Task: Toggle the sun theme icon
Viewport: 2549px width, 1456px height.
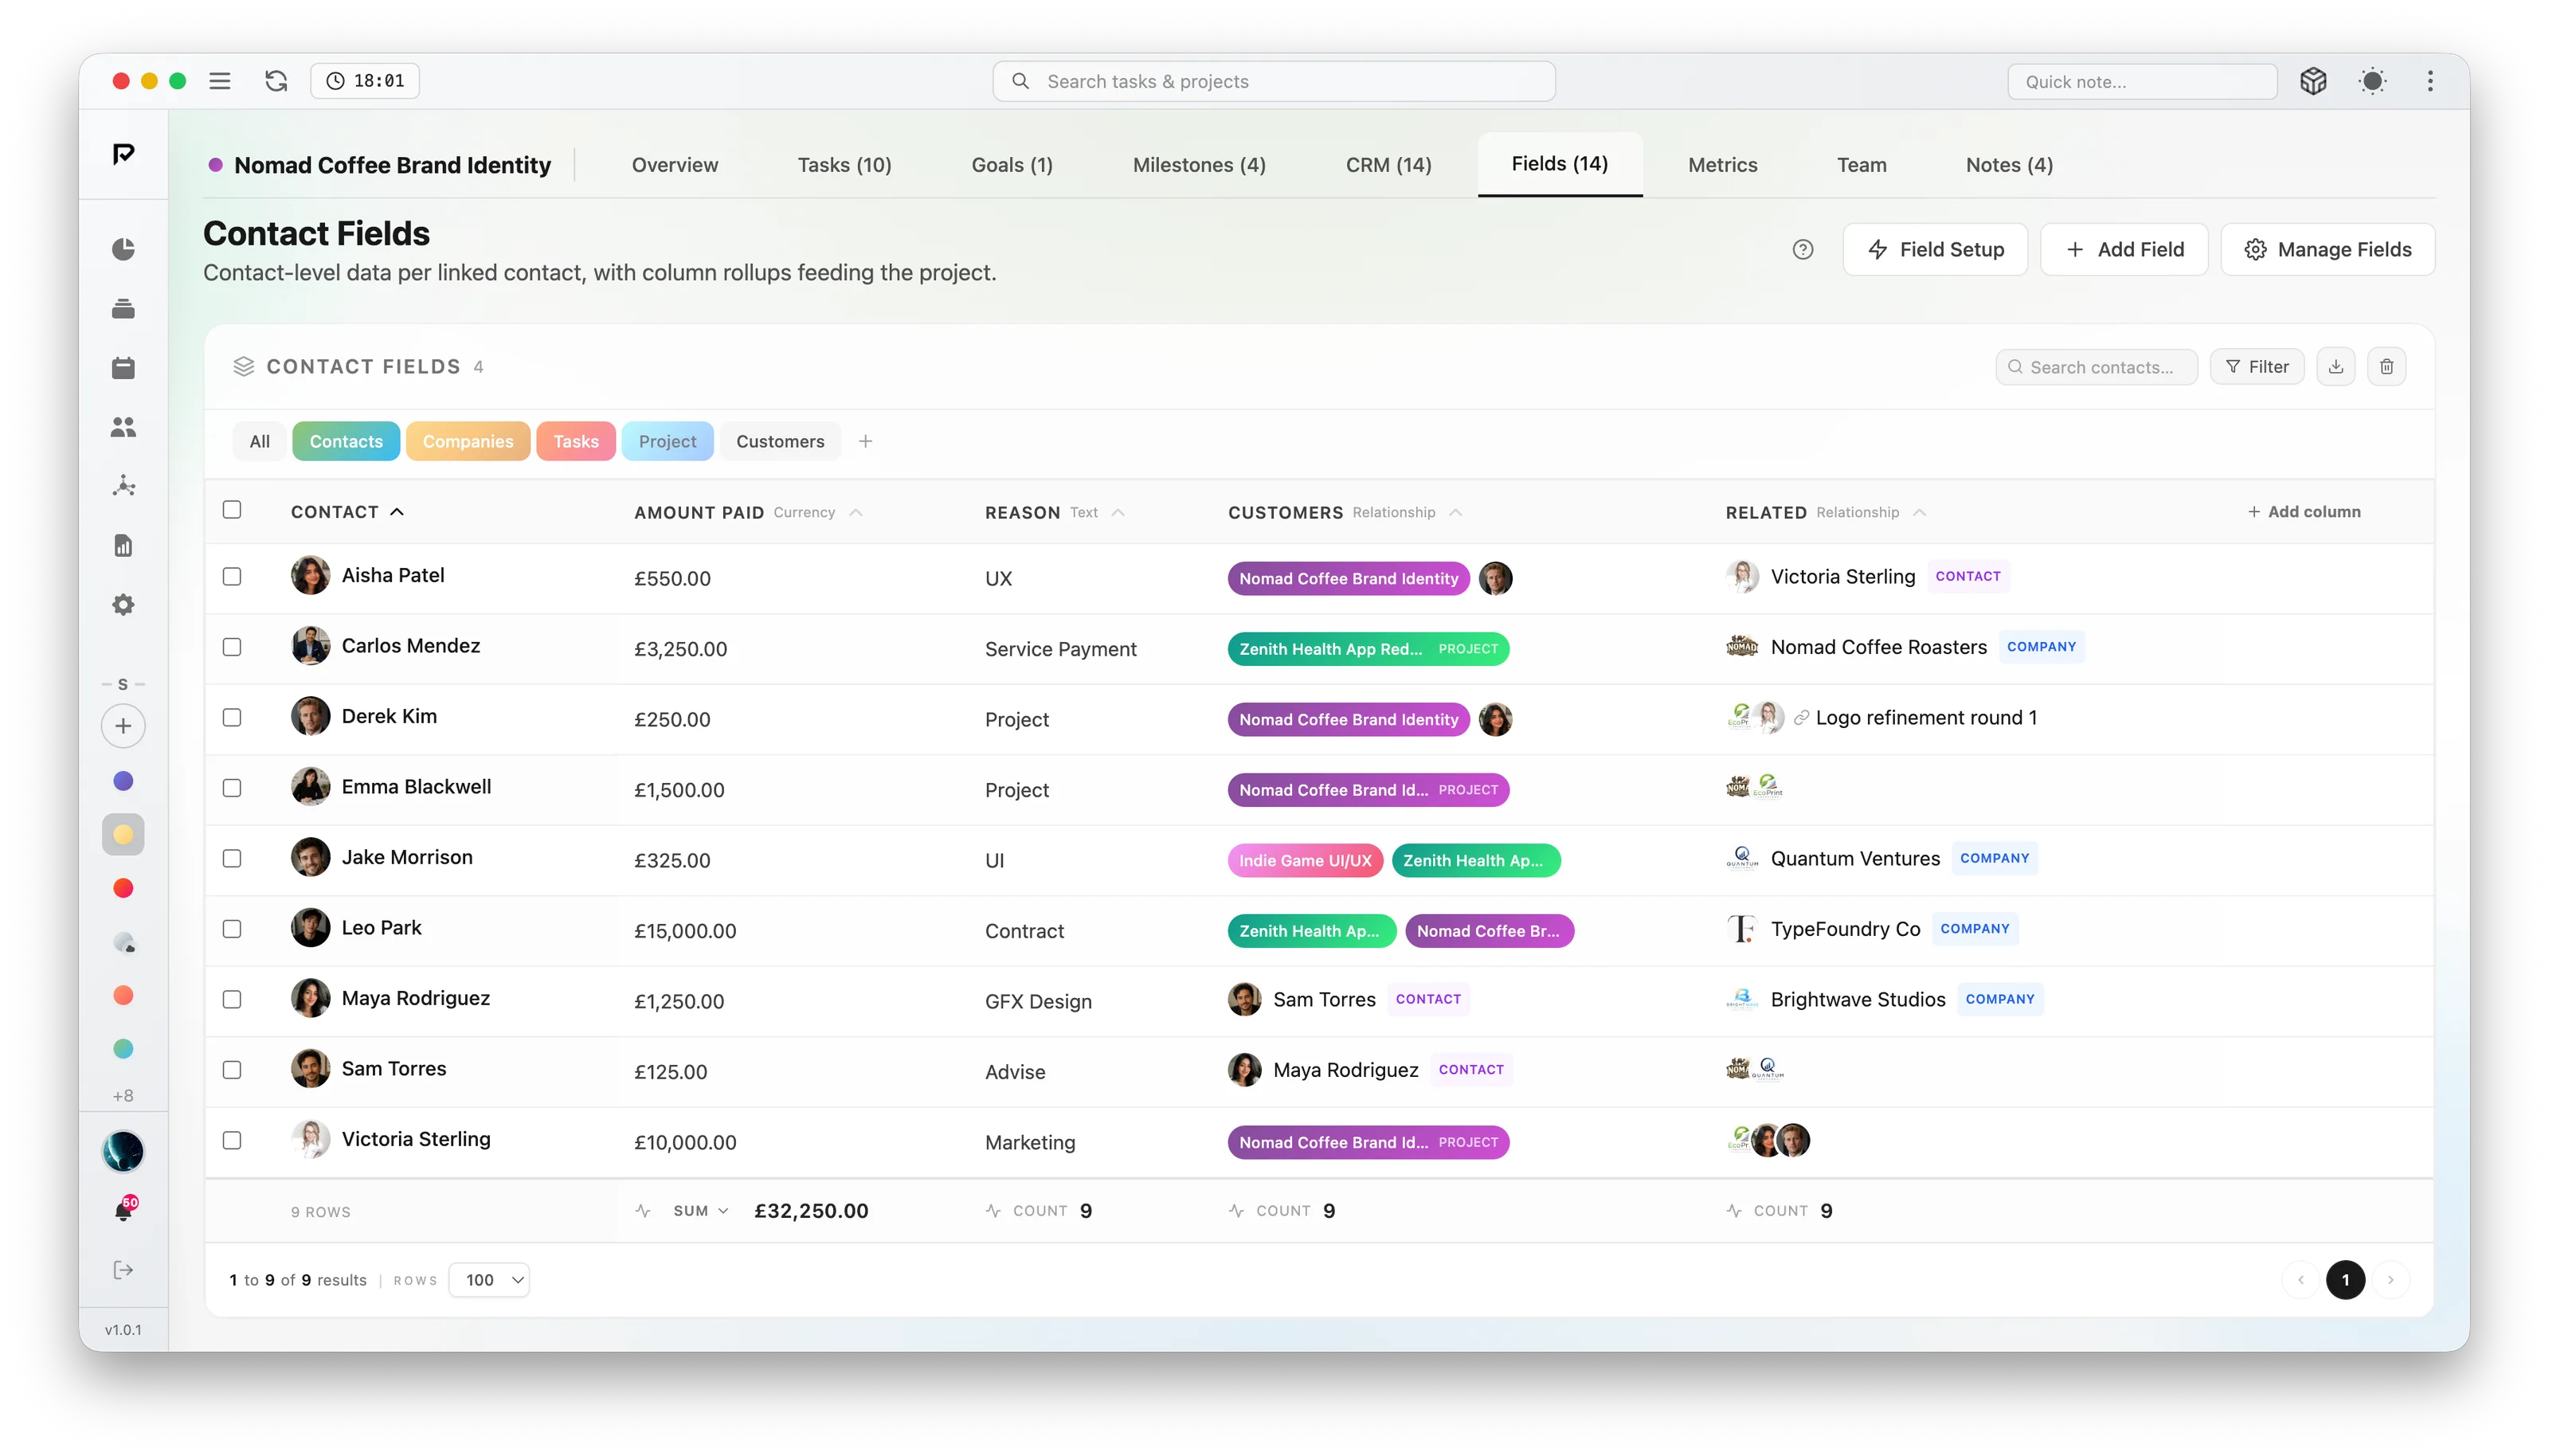Action: point(2372,81)
